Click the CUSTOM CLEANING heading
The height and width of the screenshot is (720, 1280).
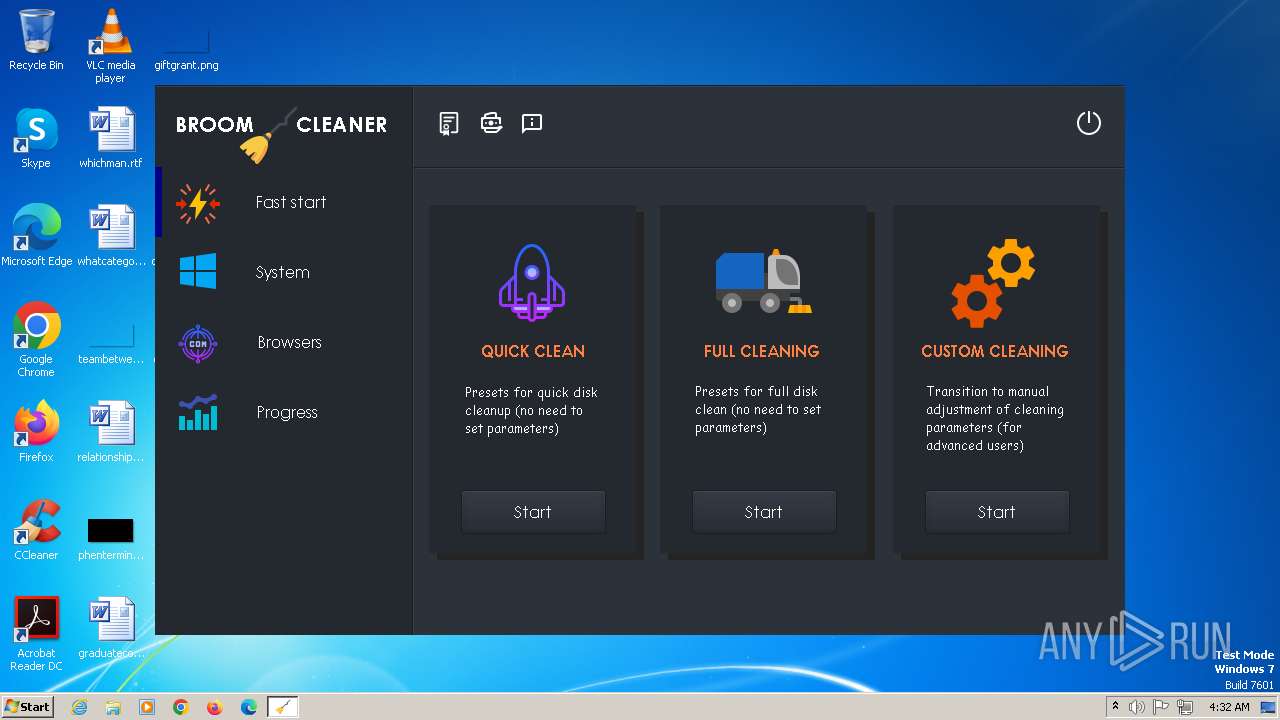click(x=995, y=351)
